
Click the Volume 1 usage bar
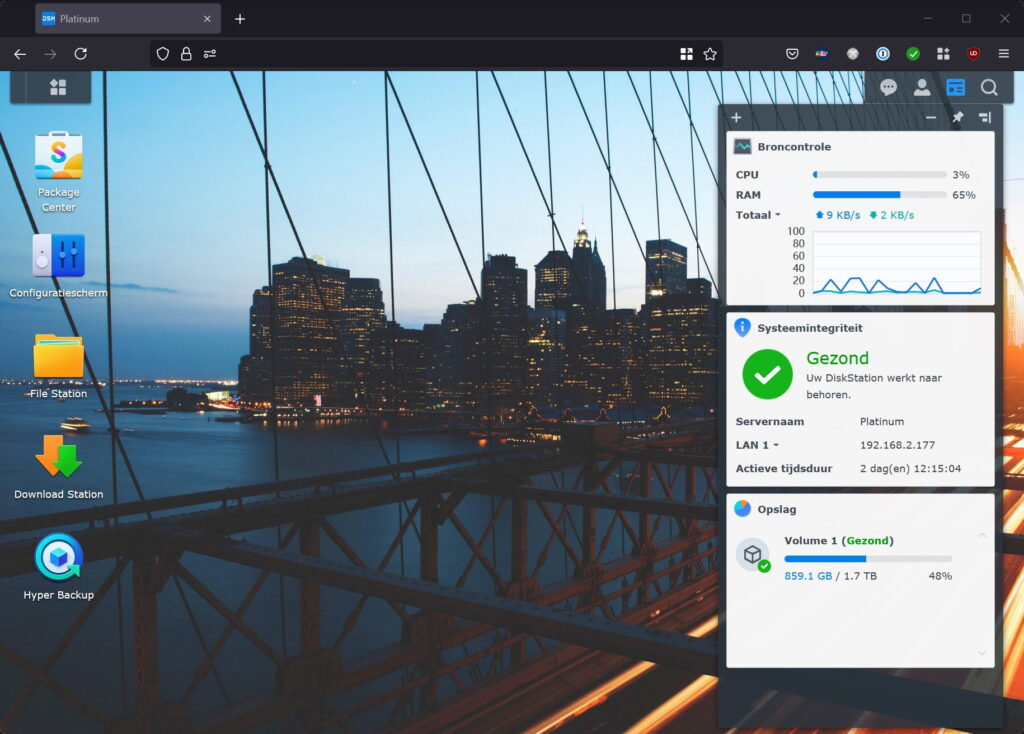pyautogui.click(x=867, y=559)
